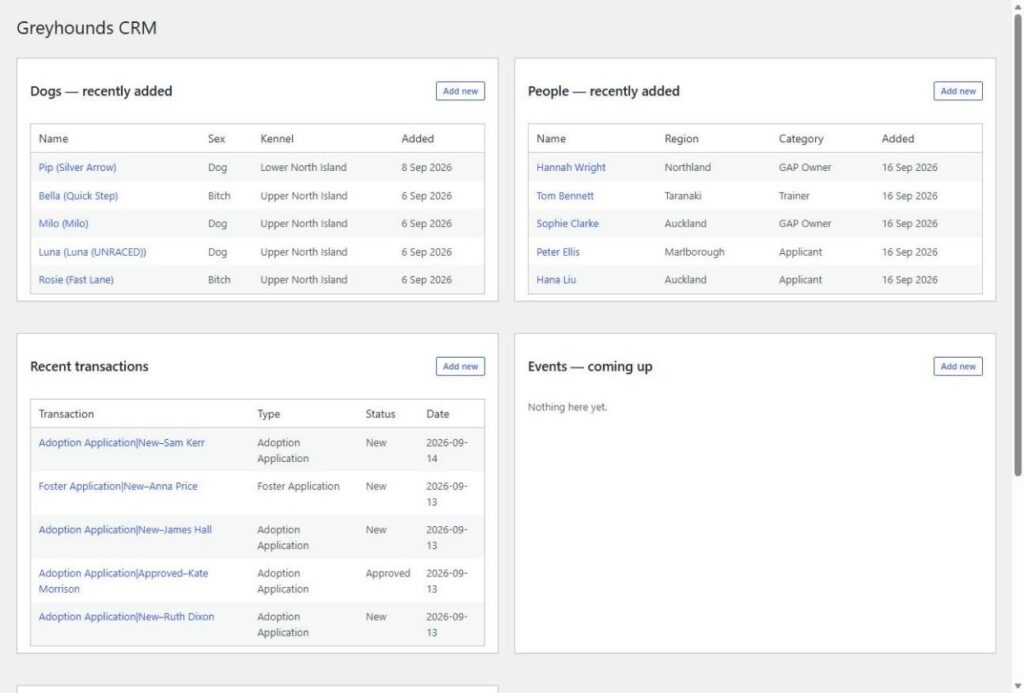Image resolution: width=1024 pixels, height=693 pixels.
Task: Open the Luna (Luna (UNRACED)) dog record
Action: [92, 251]
